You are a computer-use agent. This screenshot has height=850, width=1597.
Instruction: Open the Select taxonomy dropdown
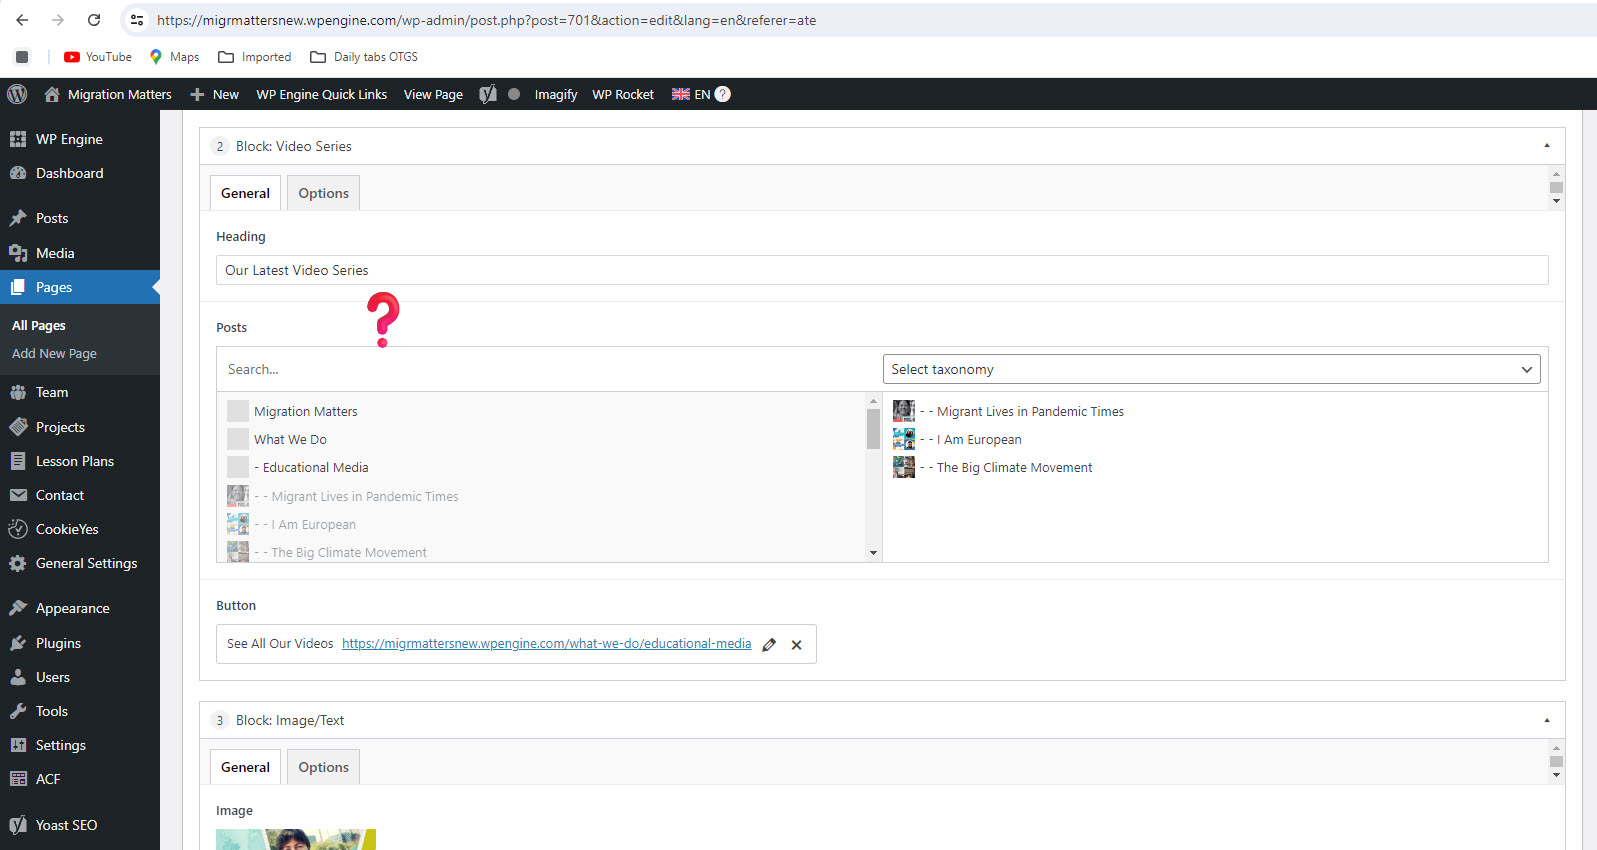pos(1211,369)
